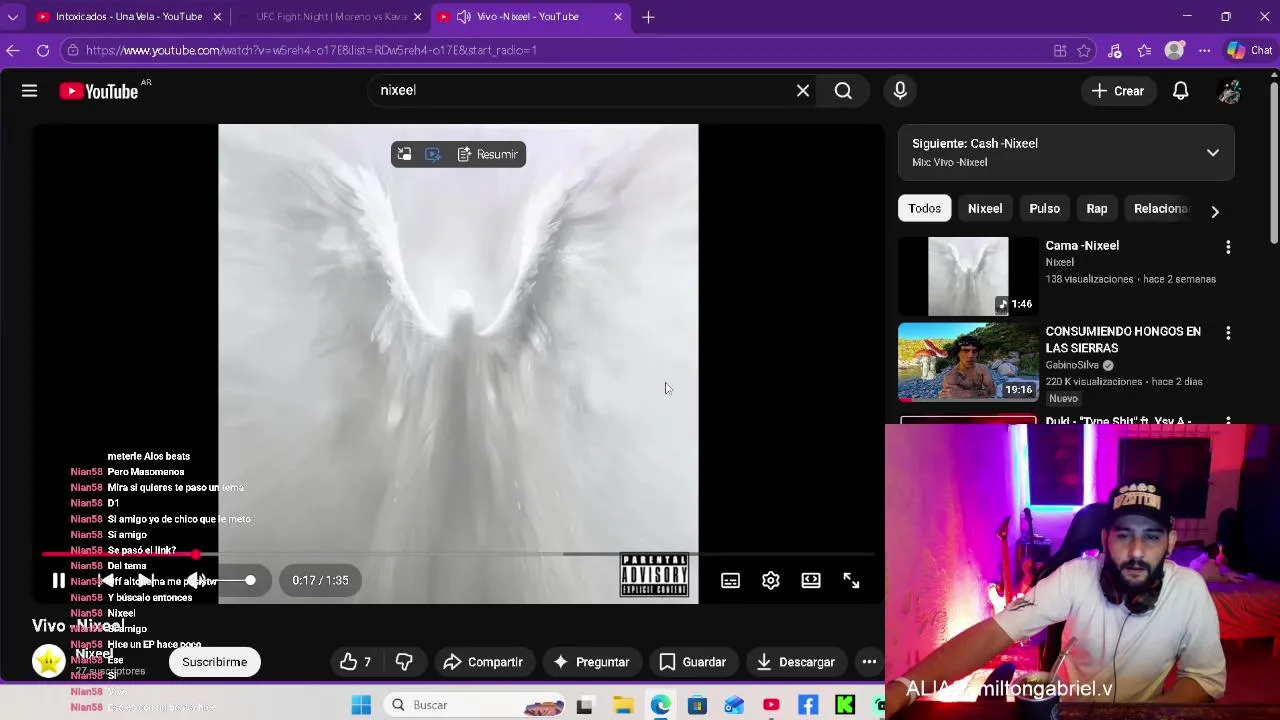Click the GabinoSilve channel name
Viewport: 1280px width, 720px height.
pos(1072,365)
